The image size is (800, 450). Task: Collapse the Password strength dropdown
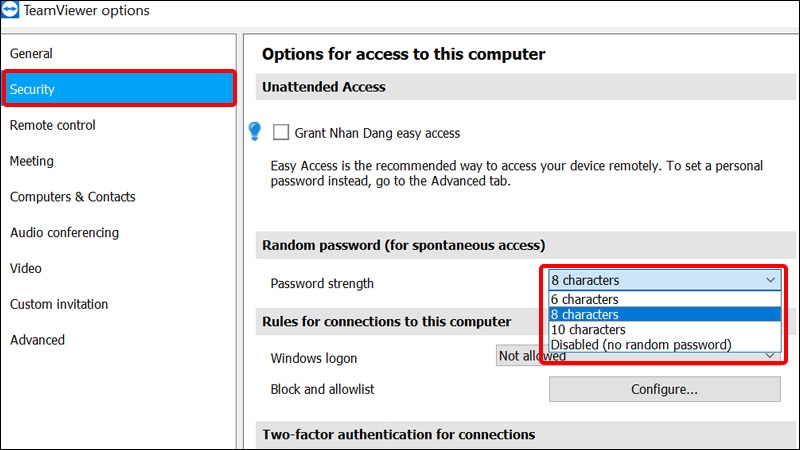coord(768,281)
